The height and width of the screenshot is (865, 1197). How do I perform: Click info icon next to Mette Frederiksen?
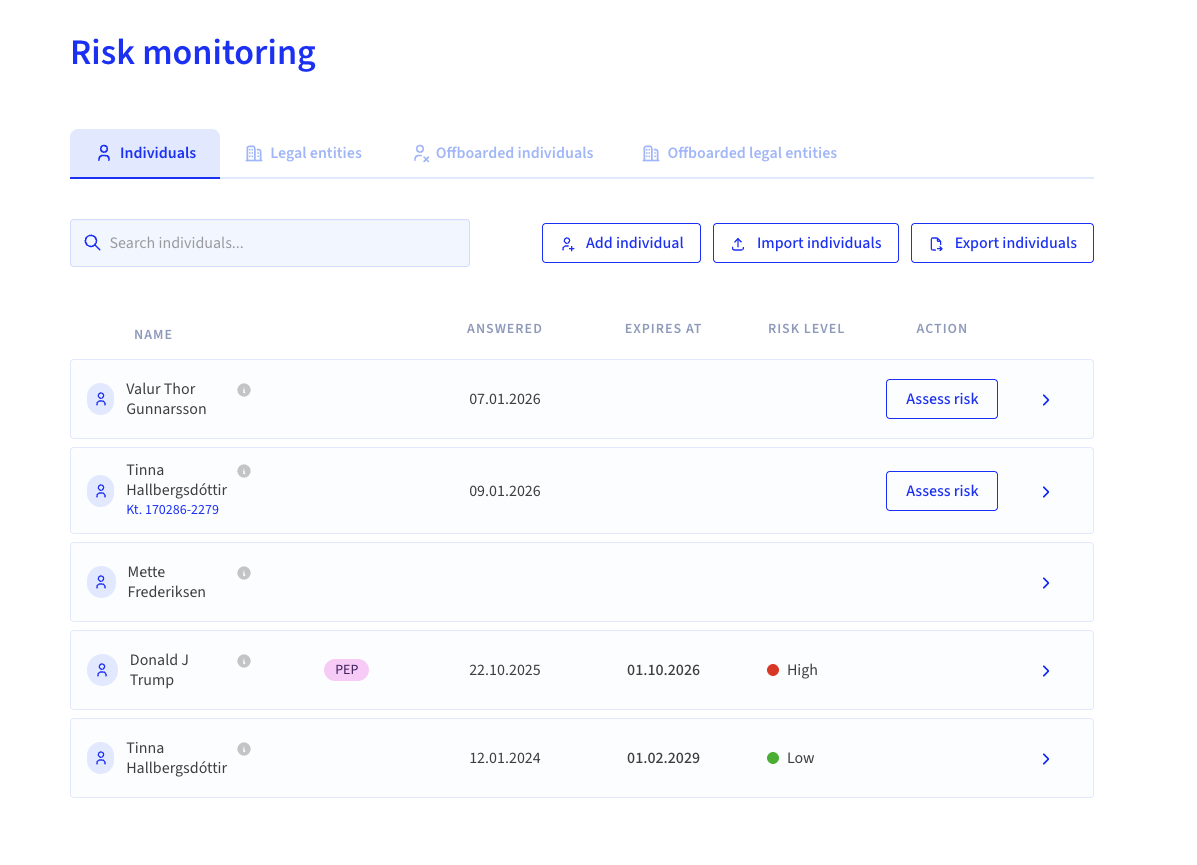(244, 573)
